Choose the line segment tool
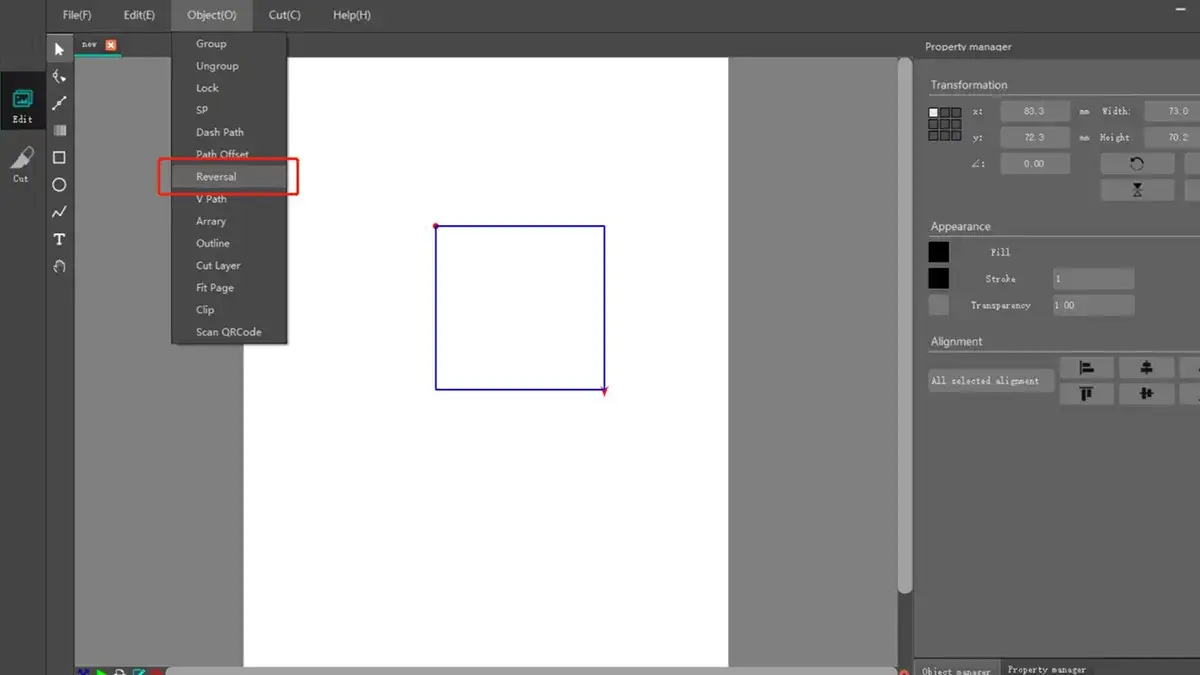Viewport: 1200px width, 675px height. point(59,103)
